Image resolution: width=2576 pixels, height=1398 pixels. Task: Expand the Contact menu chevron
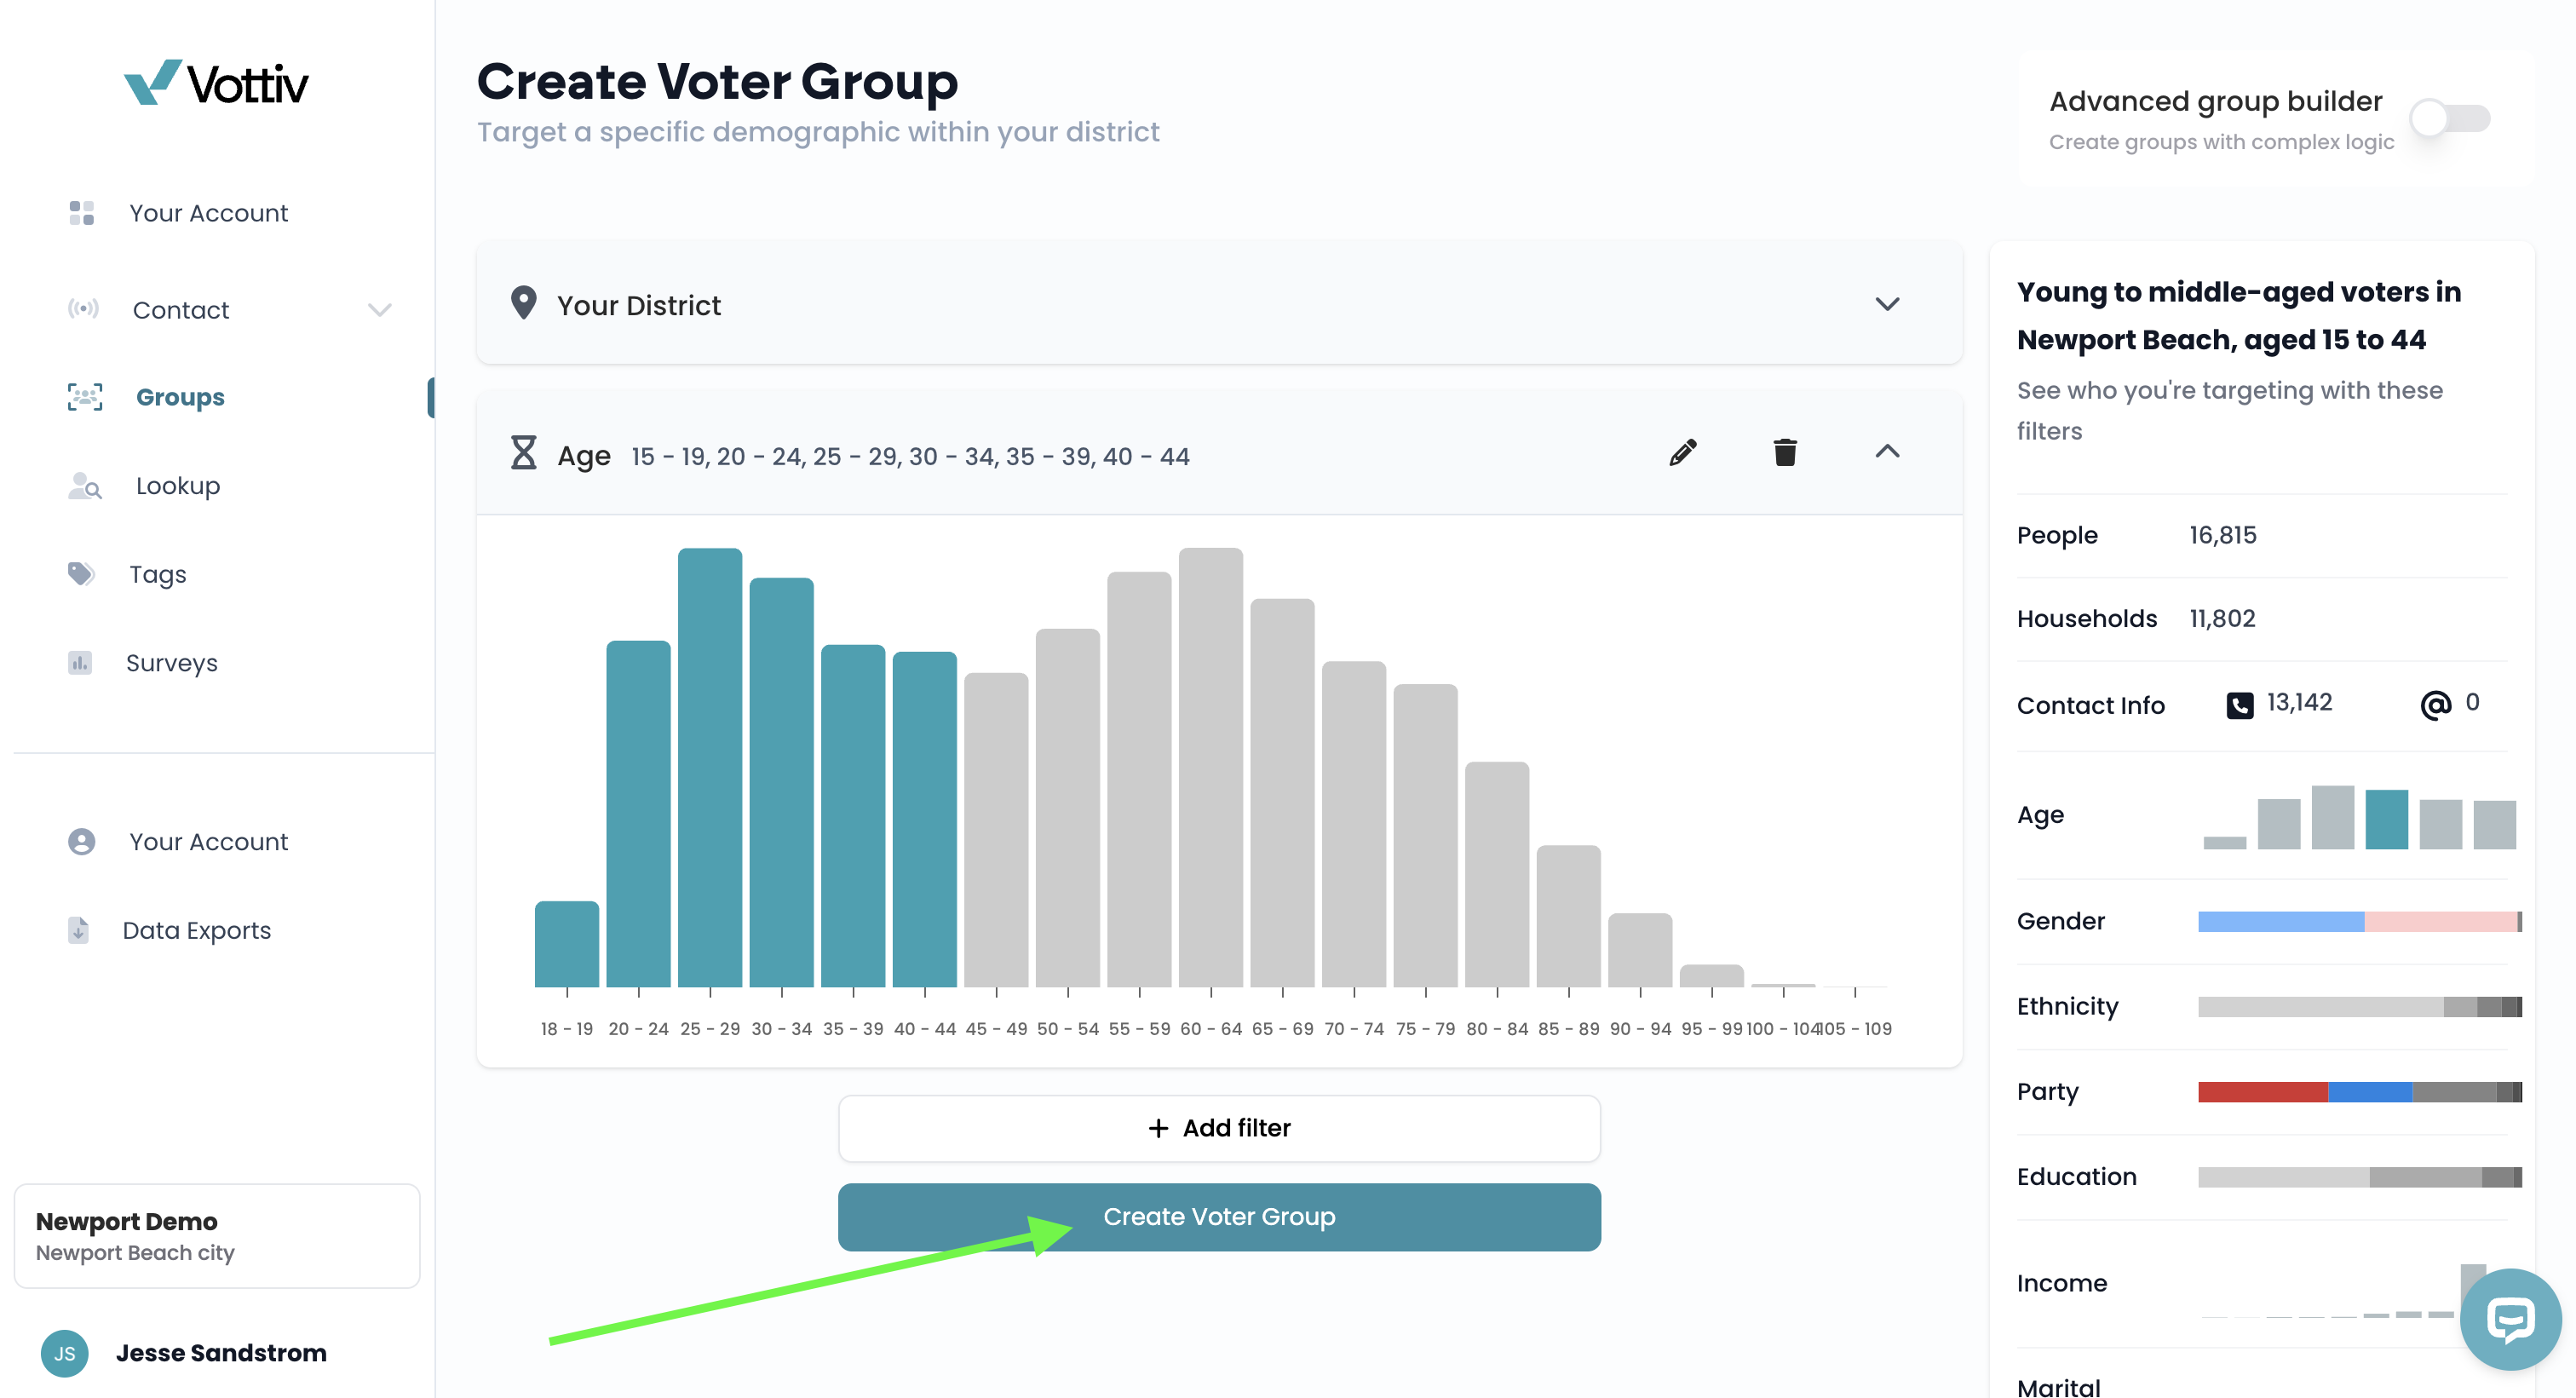[x=380, y=310]
